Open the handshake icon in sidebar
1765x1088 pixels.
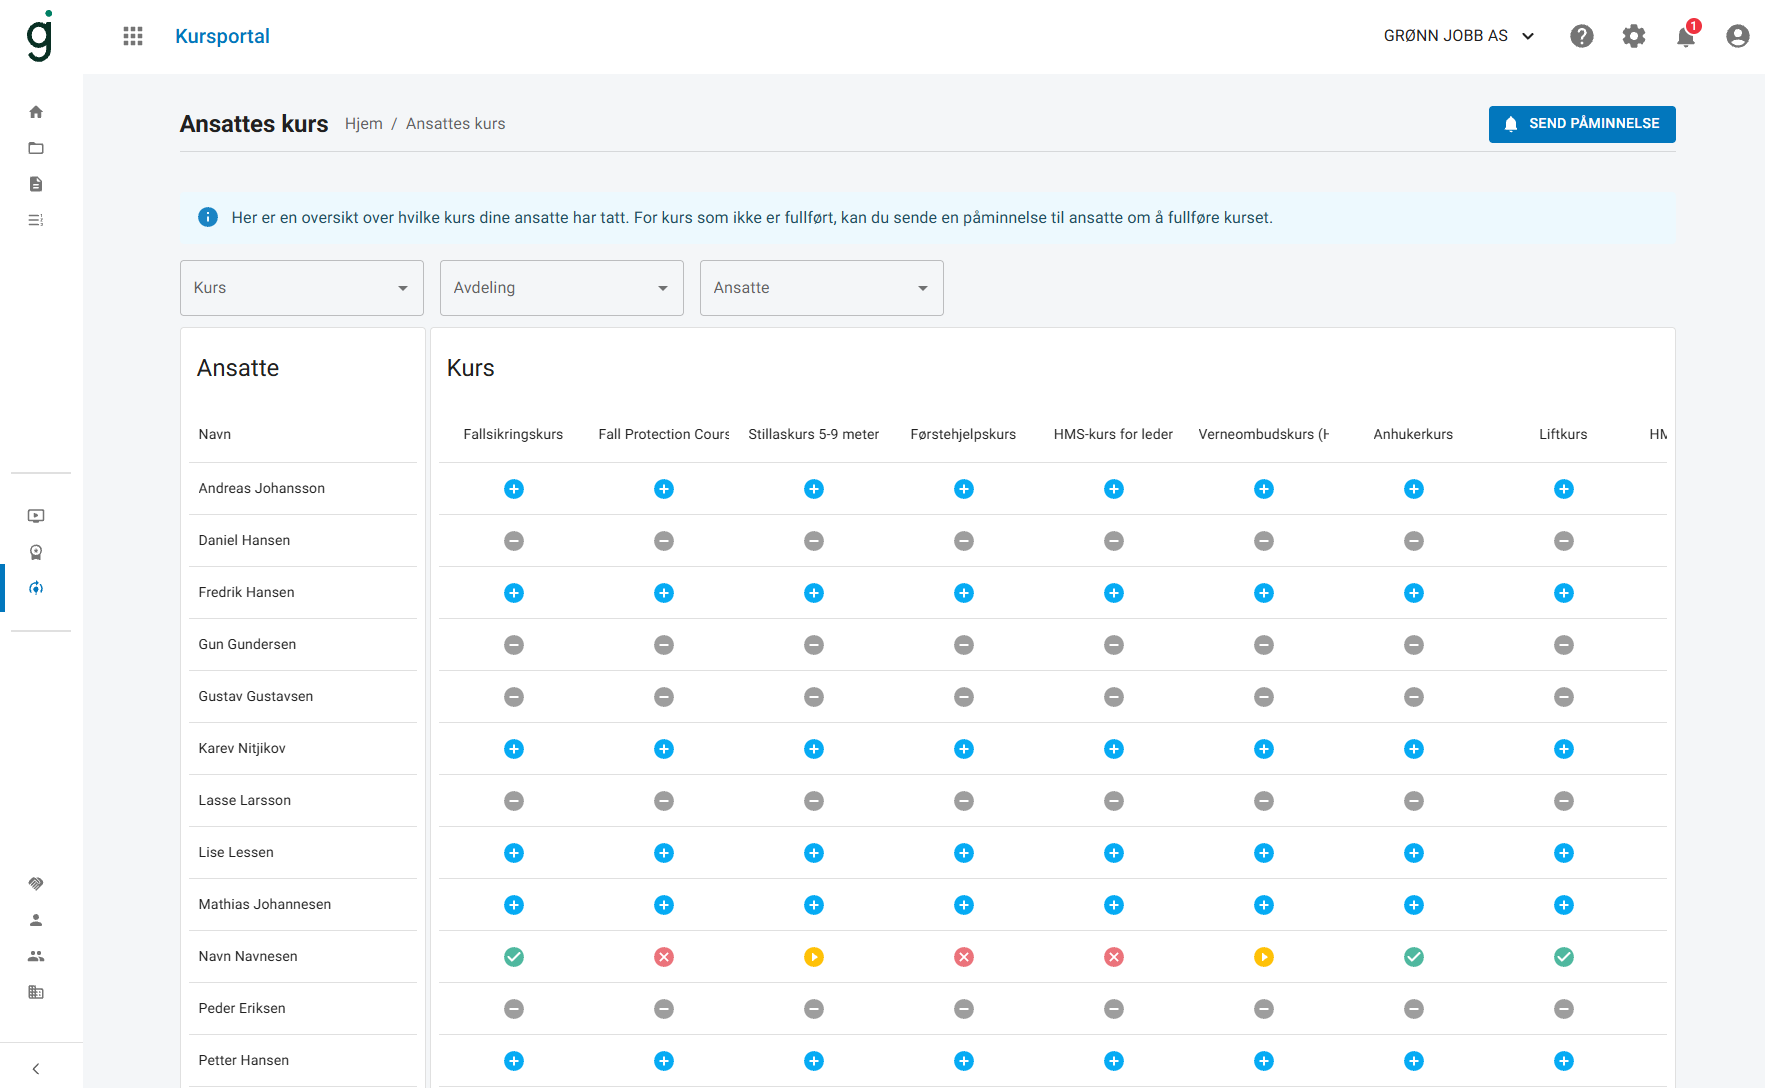36,884
